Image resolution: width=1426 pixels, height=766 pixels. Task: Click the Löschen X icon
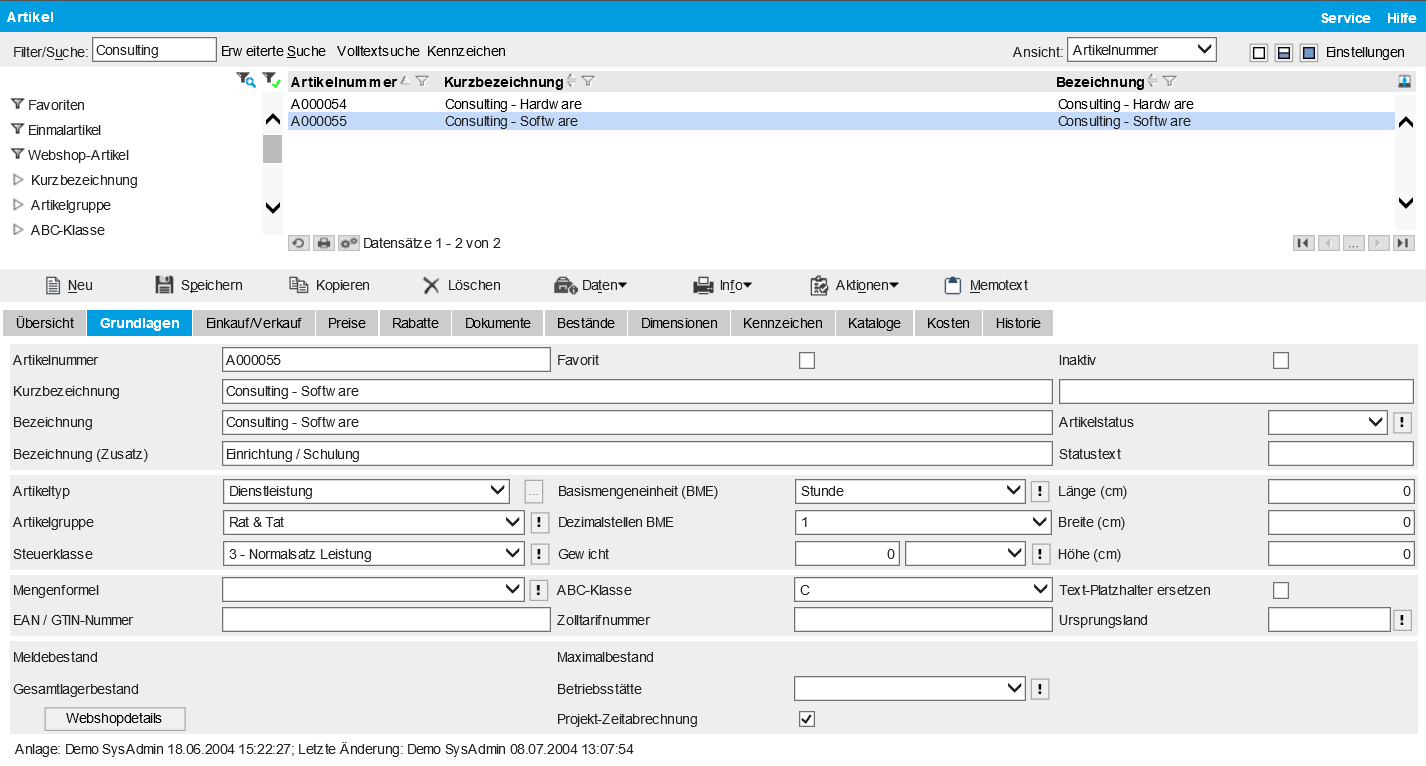(x=431, y=285)
